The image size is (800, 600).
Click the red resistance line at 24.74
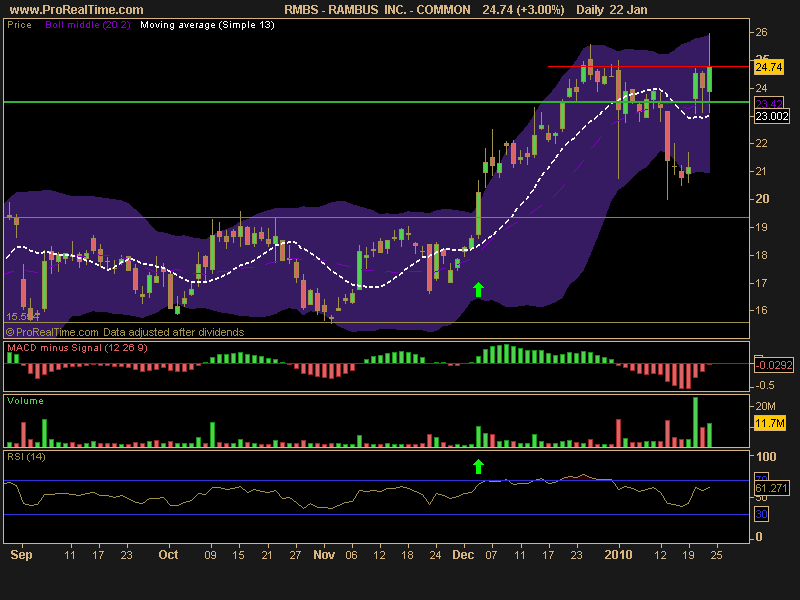tap(649, 67)
